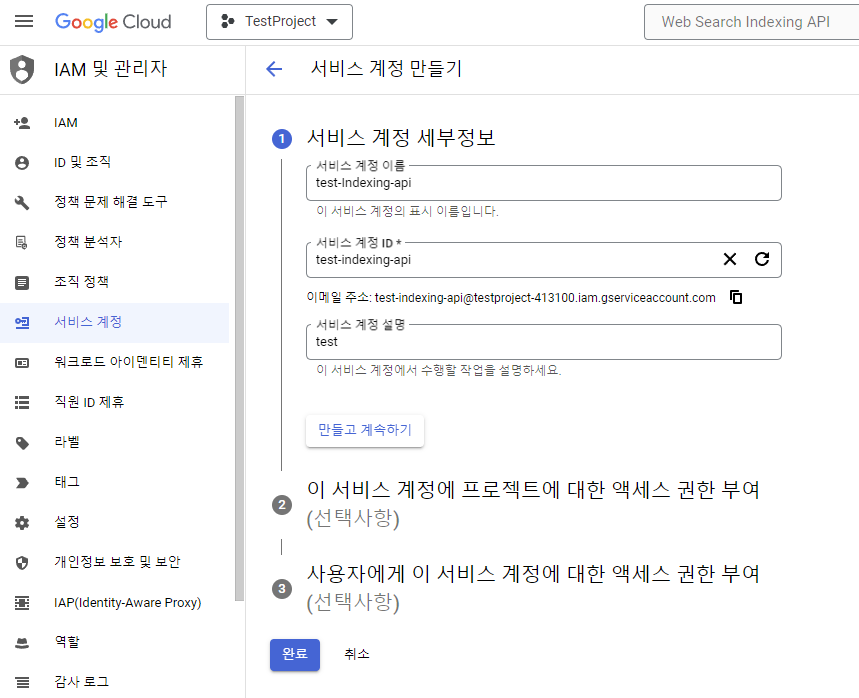859x698 pixels.
Task: Click the 정책 분석자 document icon
Action: [22, 242]
